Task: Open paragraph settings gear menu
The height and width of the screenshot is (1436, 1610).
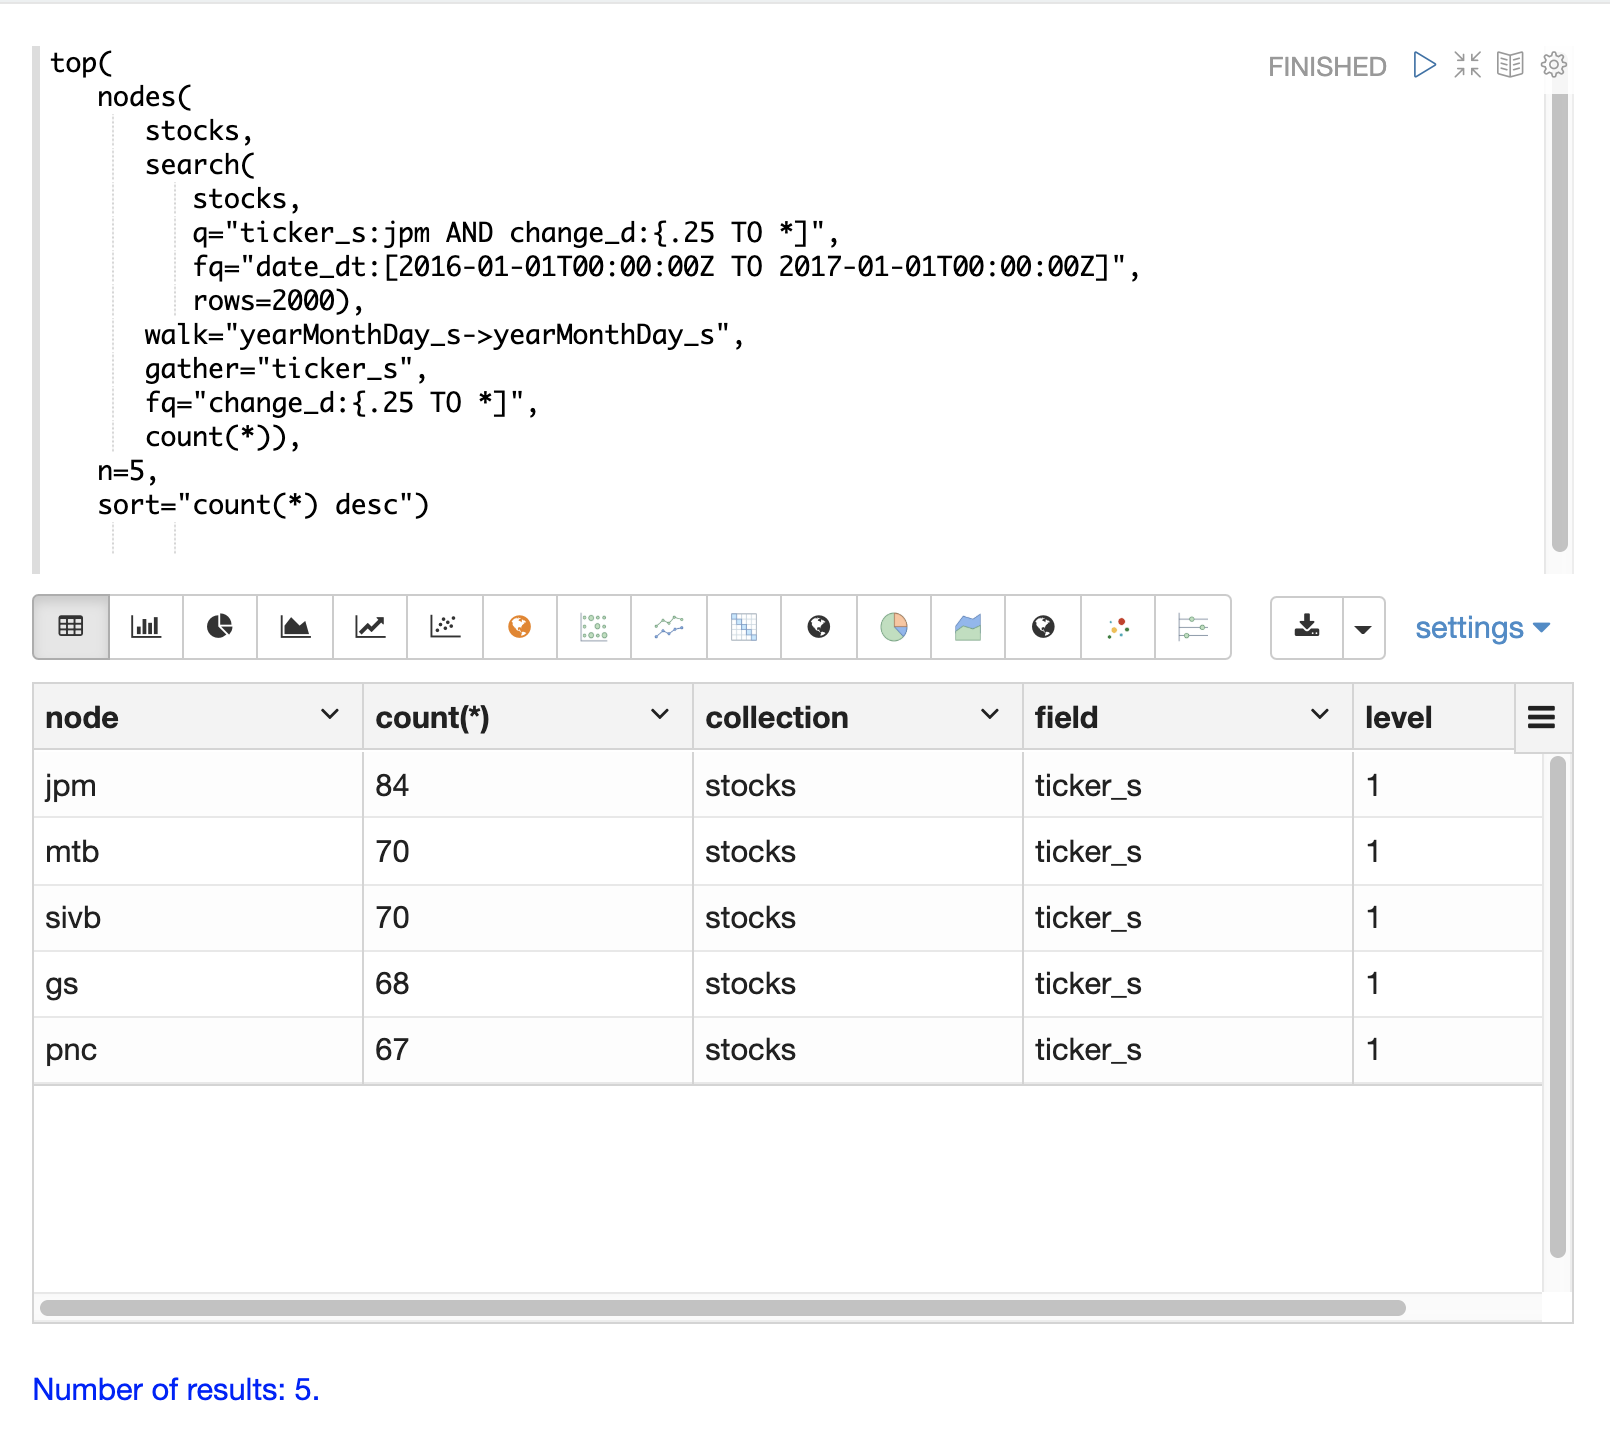Action: tap(1553, 65)
